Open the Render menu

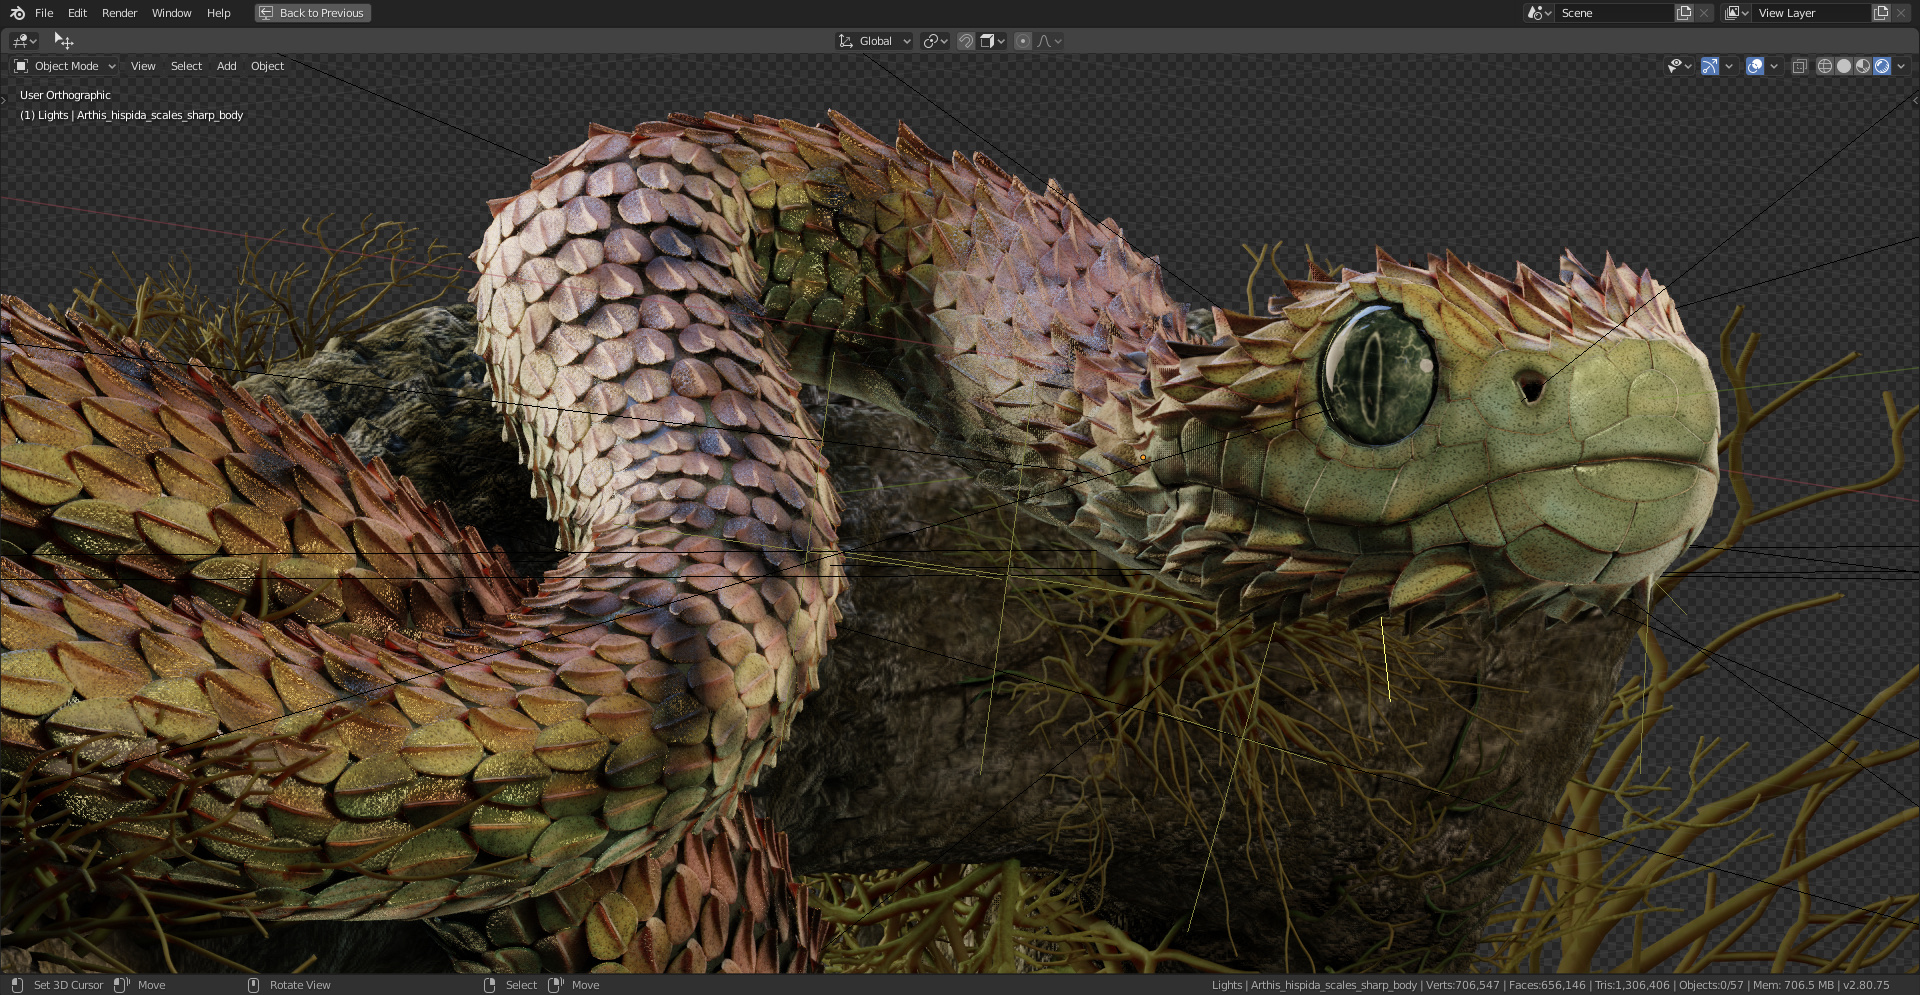click(119, 13)
